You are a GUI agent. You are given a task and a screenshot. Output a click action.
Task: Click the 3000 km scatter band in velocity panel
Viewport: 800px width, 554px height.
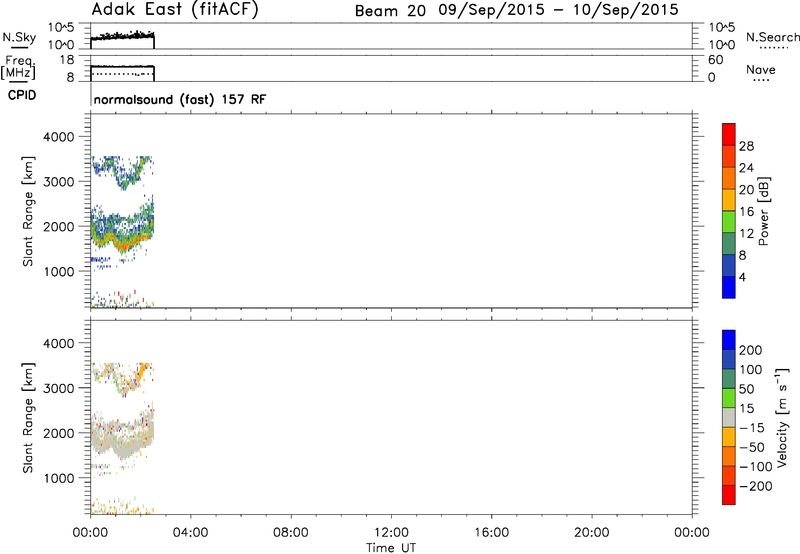coord(122,379)
